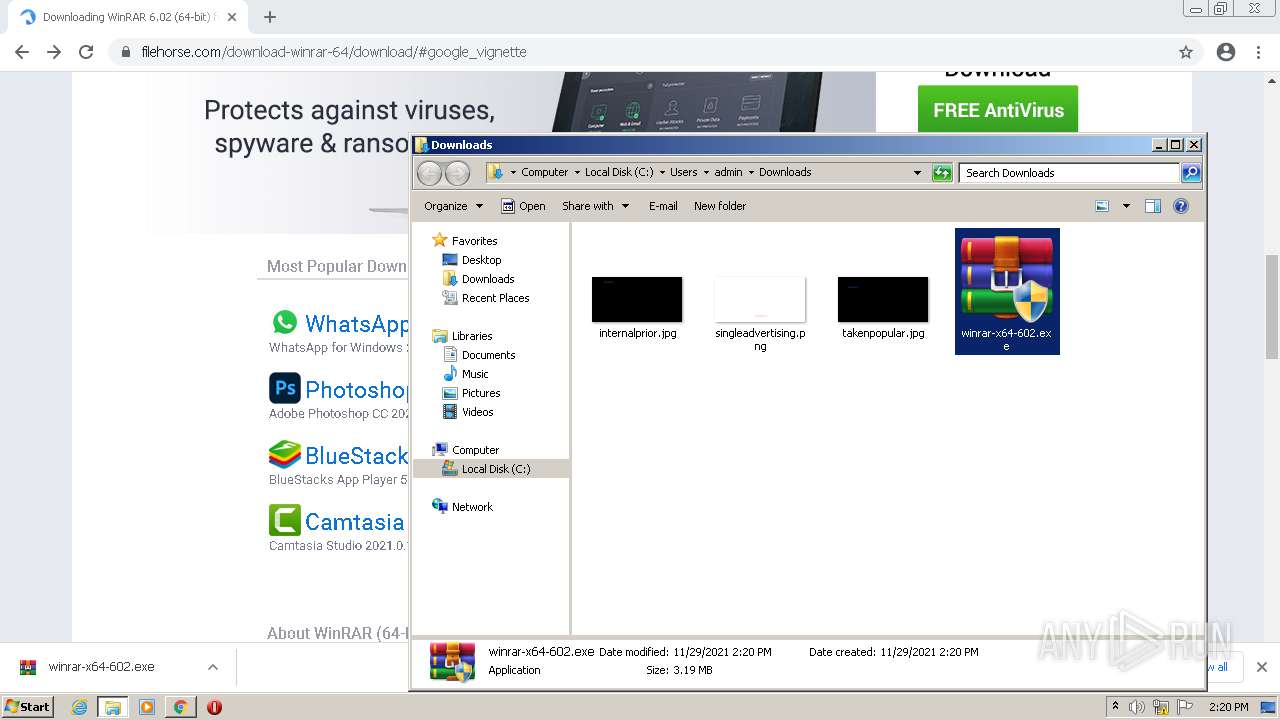Screen dimensions: 1280x720
Task: Click winrar-x64-602.exe in Chrome download bar
Action: click(102, 667)
